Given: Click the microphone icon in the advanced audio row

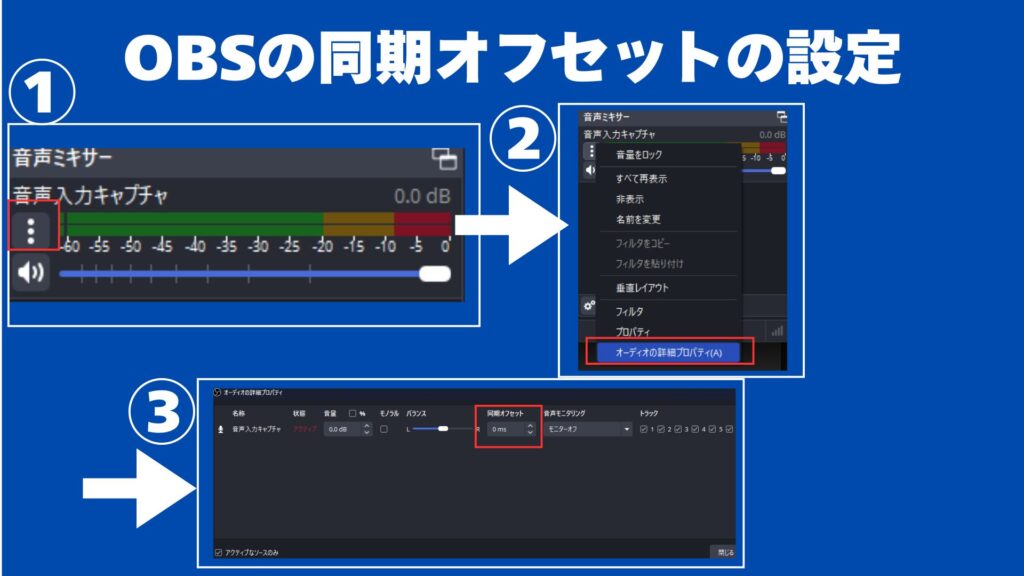Looking at the screenshot, I should [221, 429].
